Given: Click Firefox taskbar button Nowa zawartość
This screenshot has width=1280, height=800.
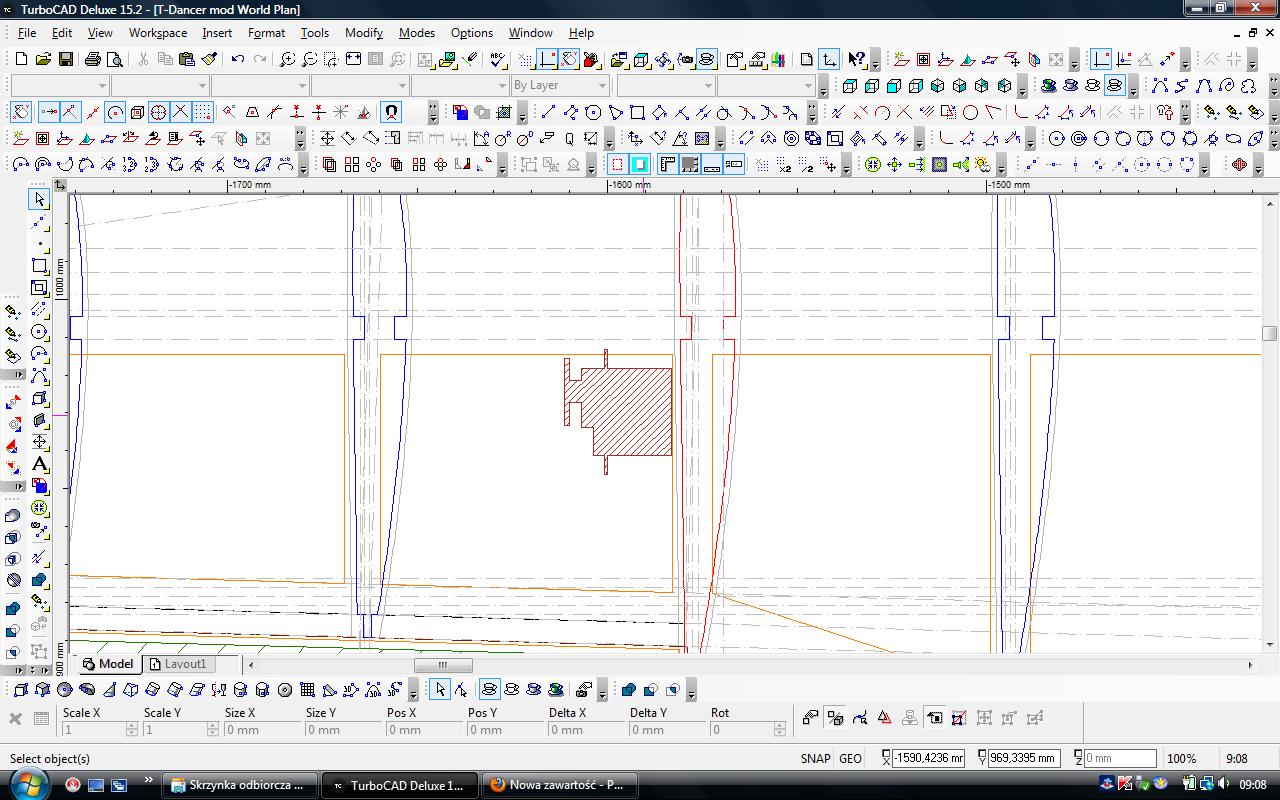Looking at the screenshot, I should pos(557,785).
